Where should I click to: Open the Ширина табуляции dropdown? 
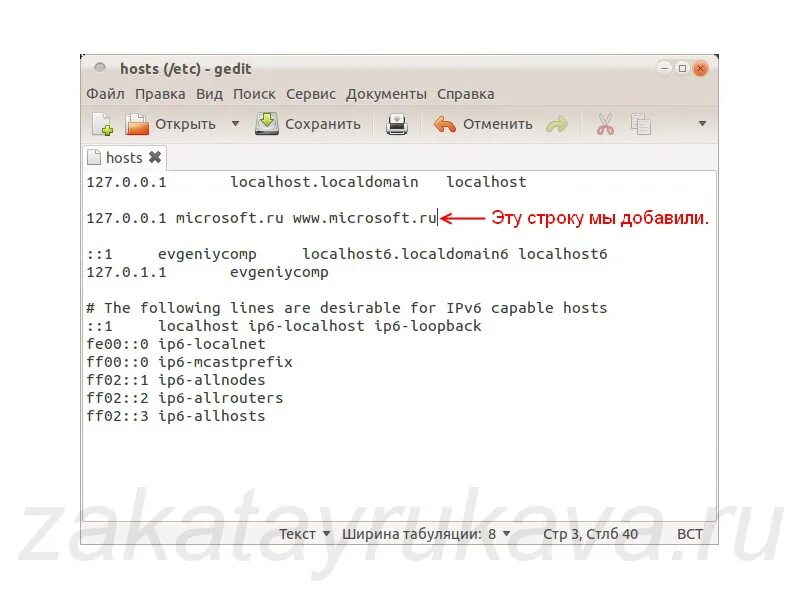click(426, 534)
